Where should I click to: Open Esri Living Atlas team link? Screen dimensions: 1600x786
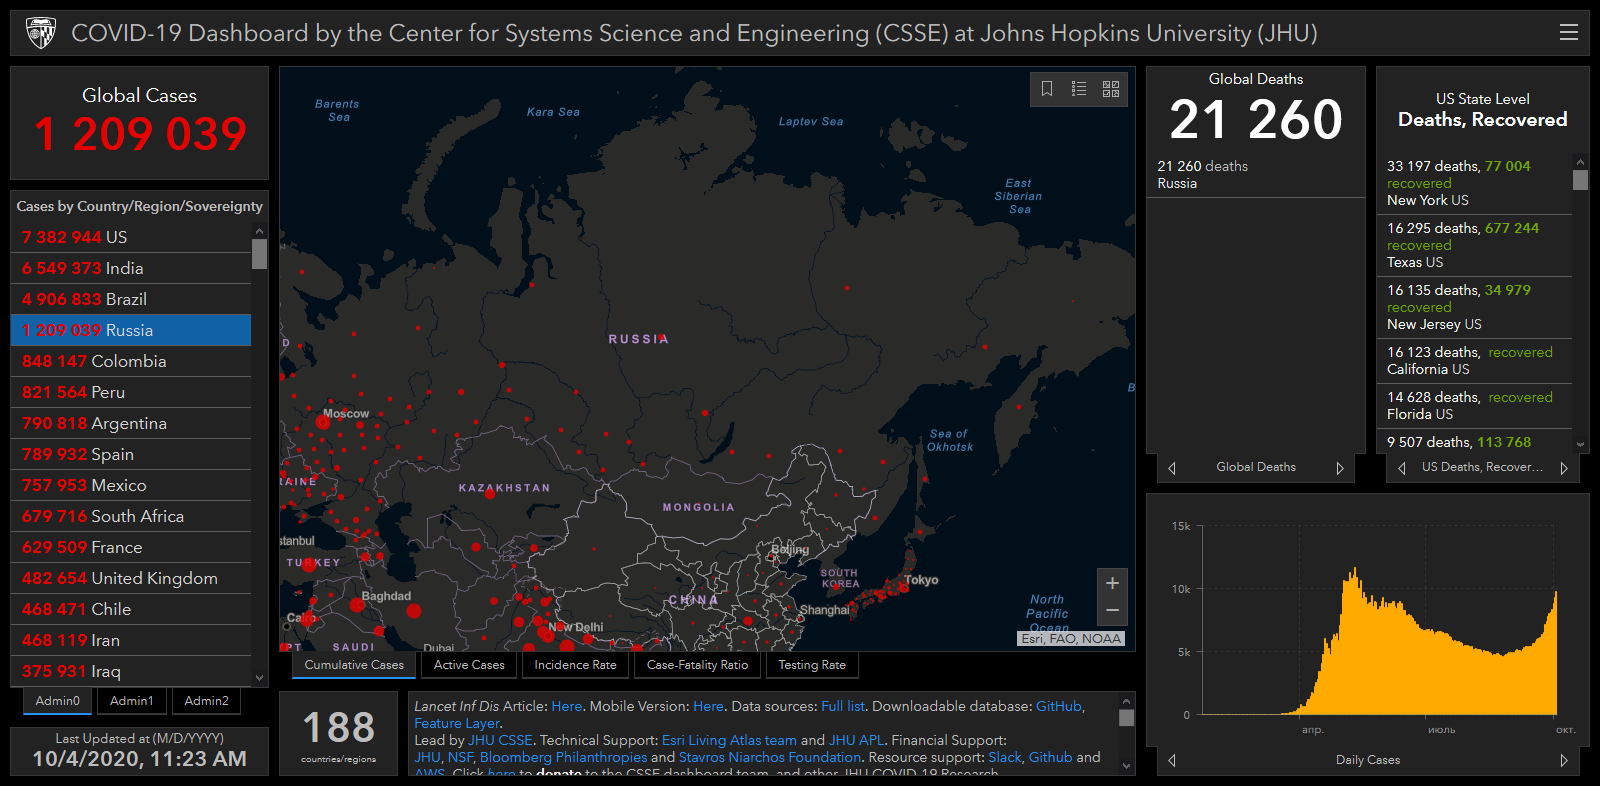(x=729, y=740)
